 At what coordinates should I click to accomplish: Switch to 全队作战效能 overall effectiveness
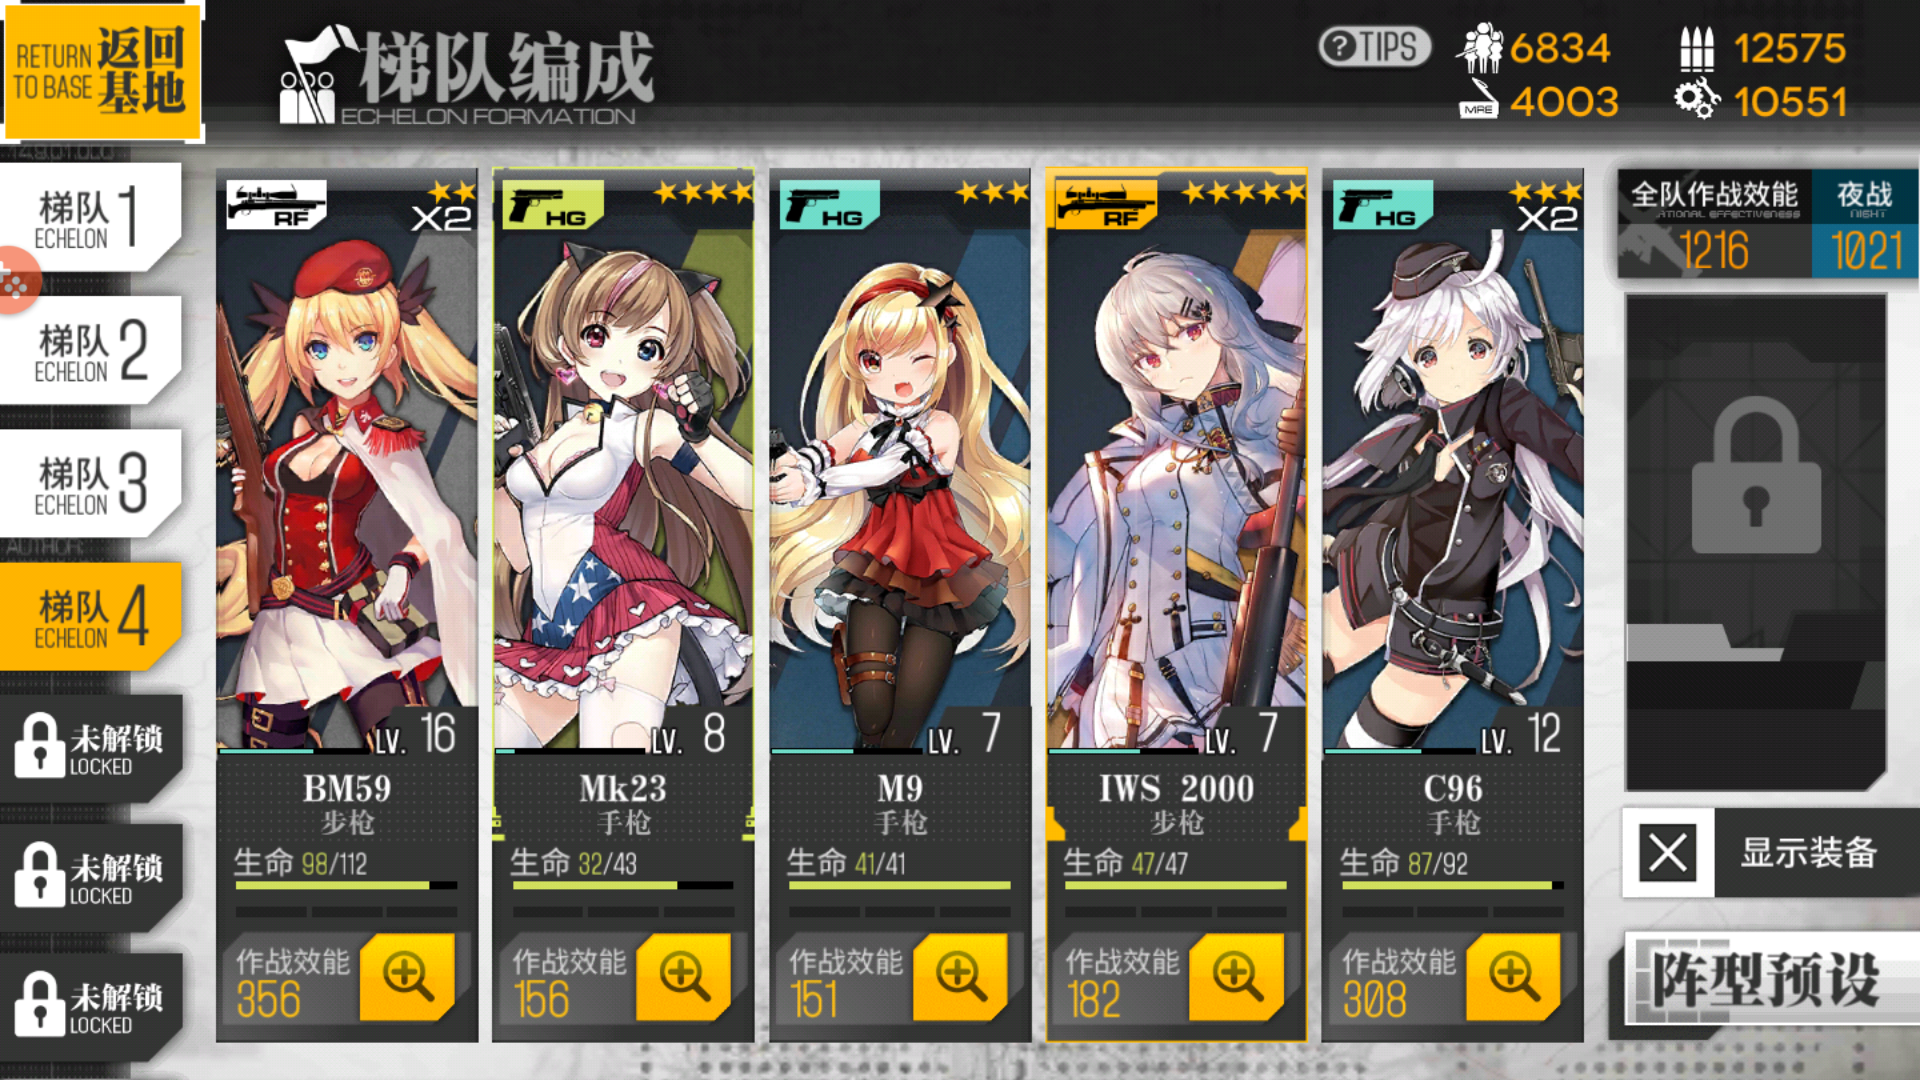point(1714,224)
